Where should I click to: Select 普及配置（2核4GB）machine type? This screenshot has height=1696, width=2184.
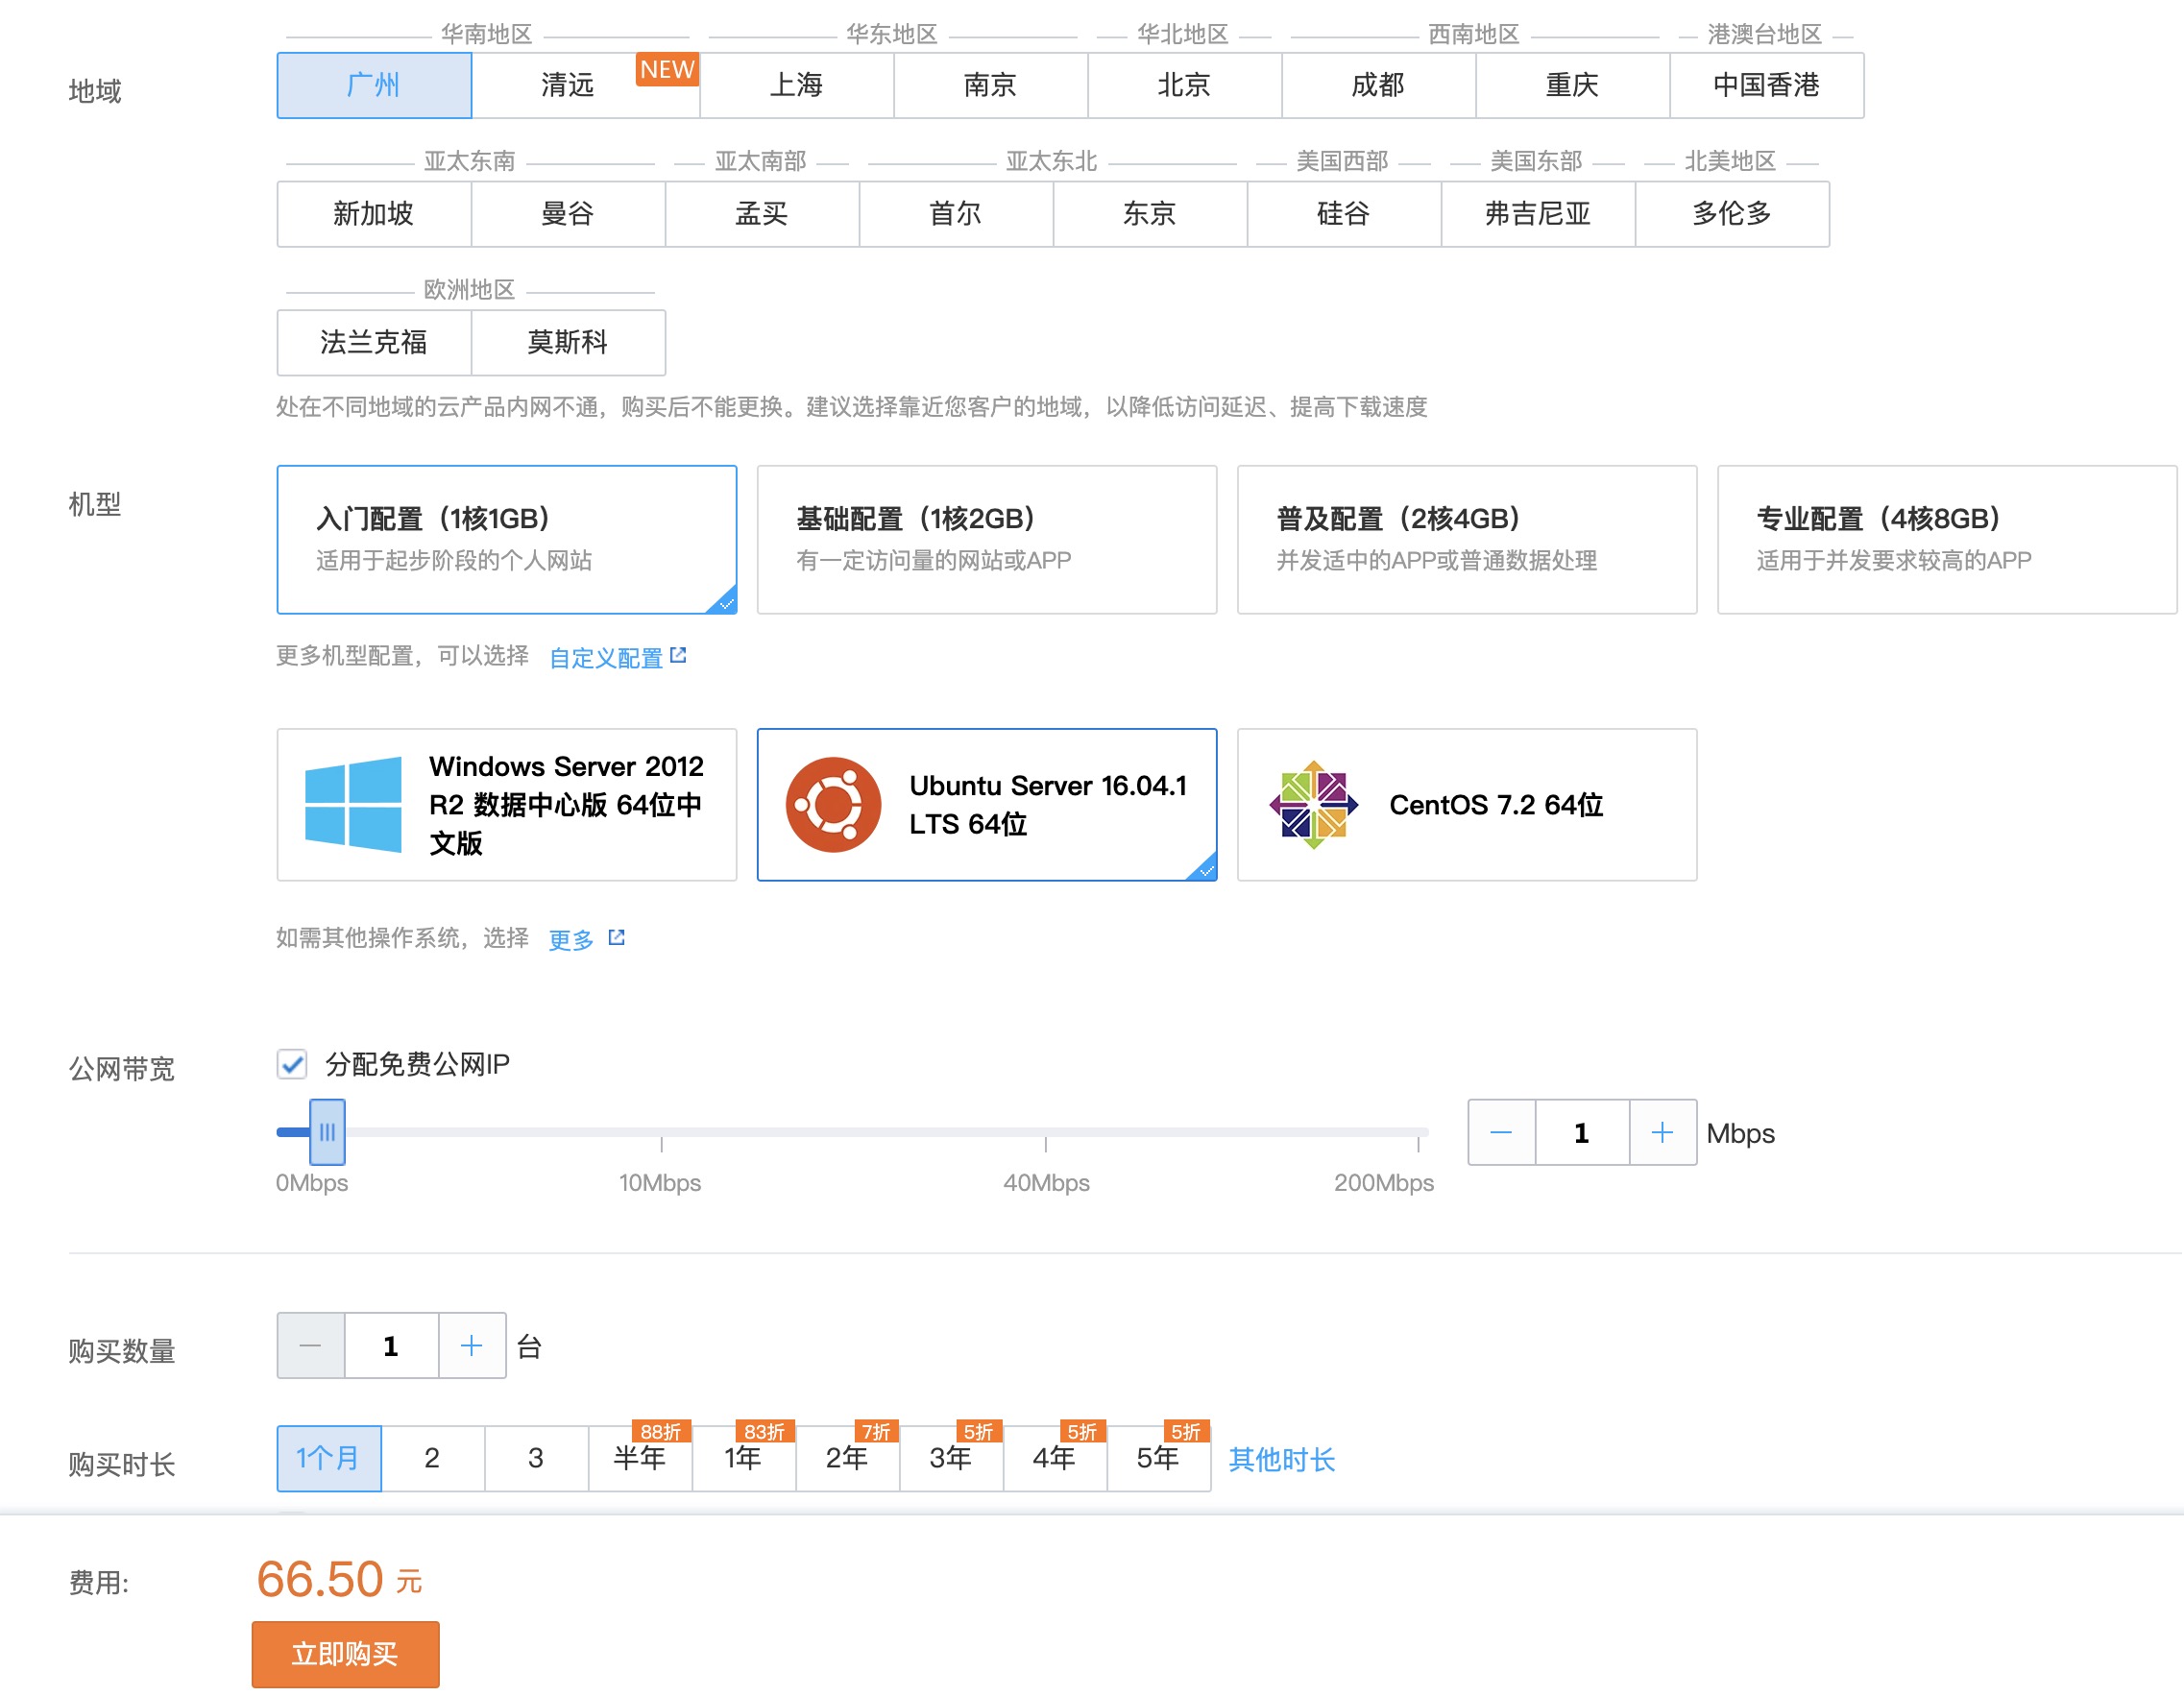point(1466,539)
